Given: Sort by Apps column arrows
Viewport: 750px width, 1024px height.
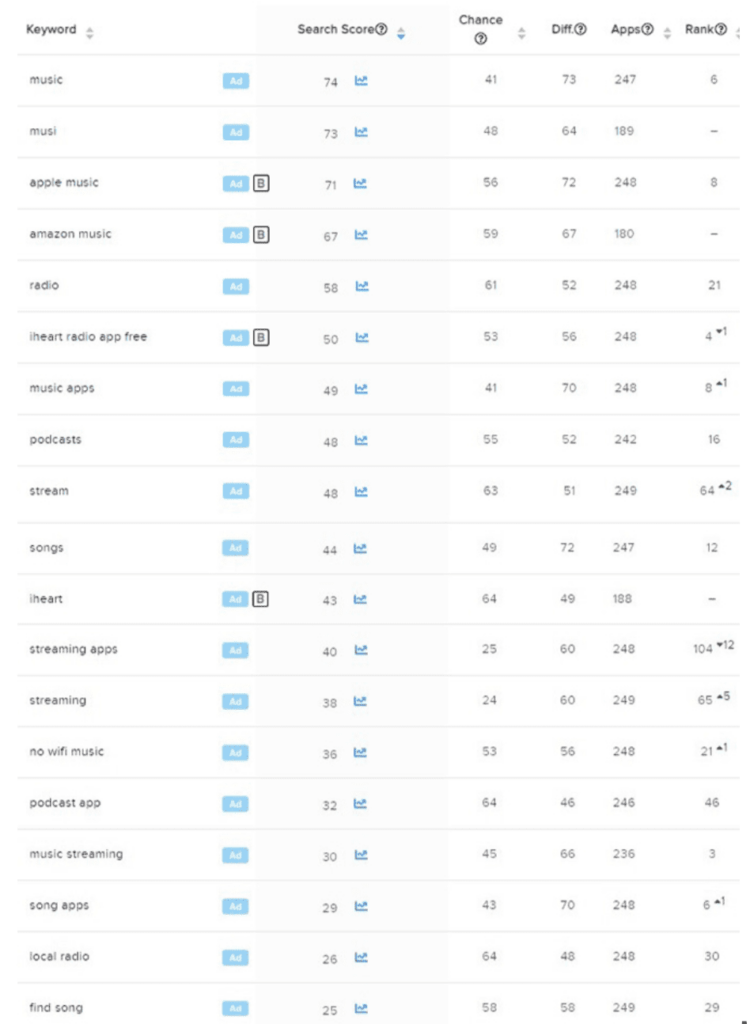Looking at the screenshot, I should tap(667, 33).
